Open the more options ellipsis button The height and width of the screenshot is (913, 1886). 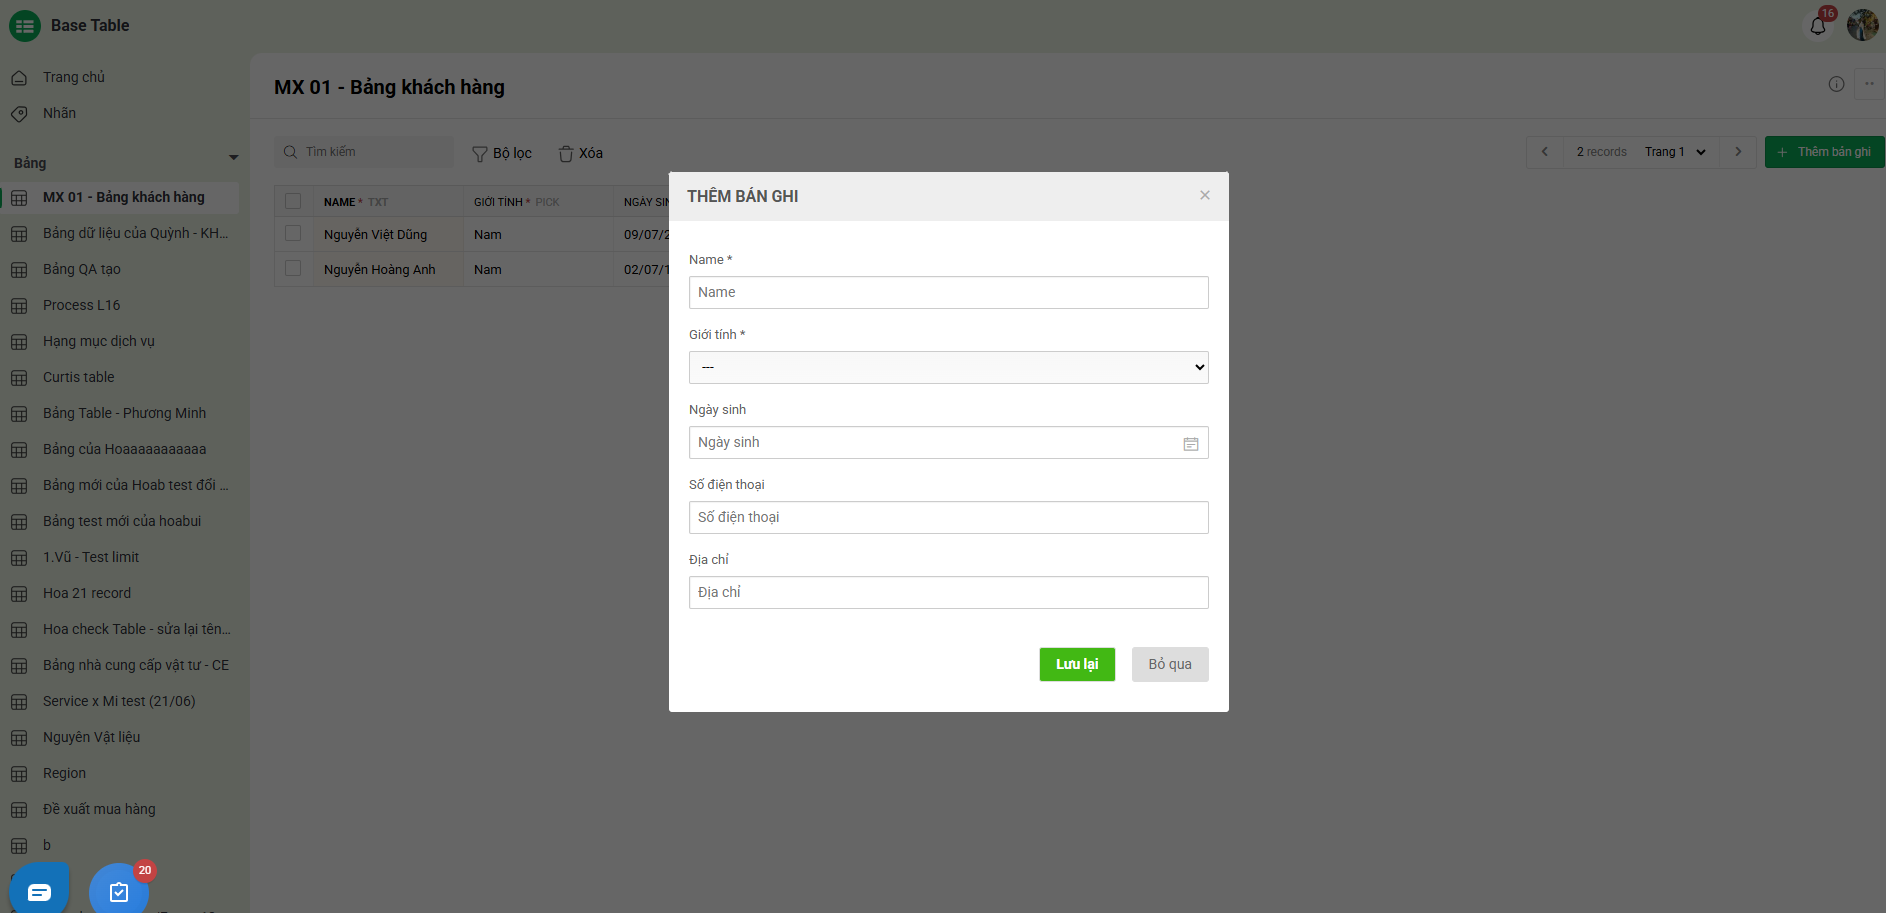[x=1869, y=84]
